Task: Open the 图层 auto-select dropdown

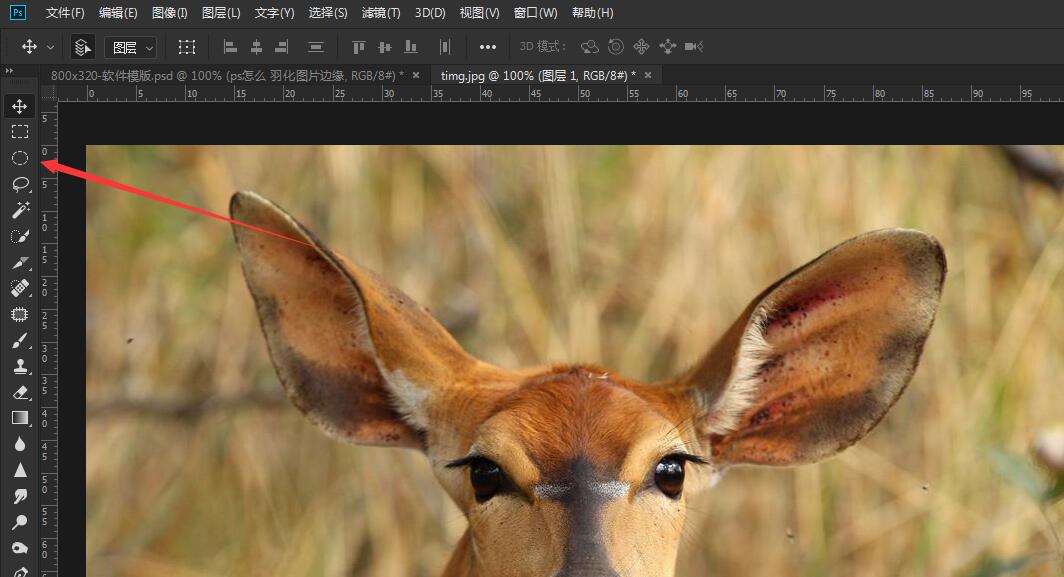Action: (131, 47)
